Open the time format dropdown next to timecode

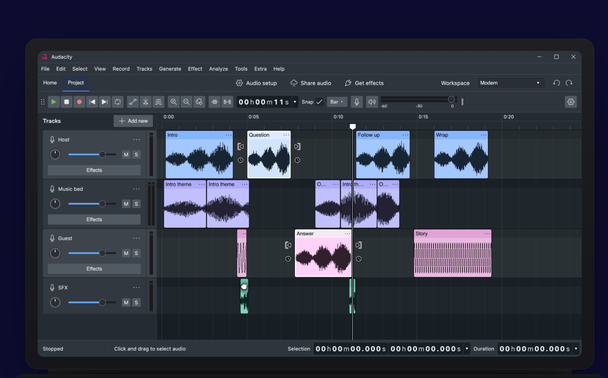pyautogui.click(x=295, y=102)
